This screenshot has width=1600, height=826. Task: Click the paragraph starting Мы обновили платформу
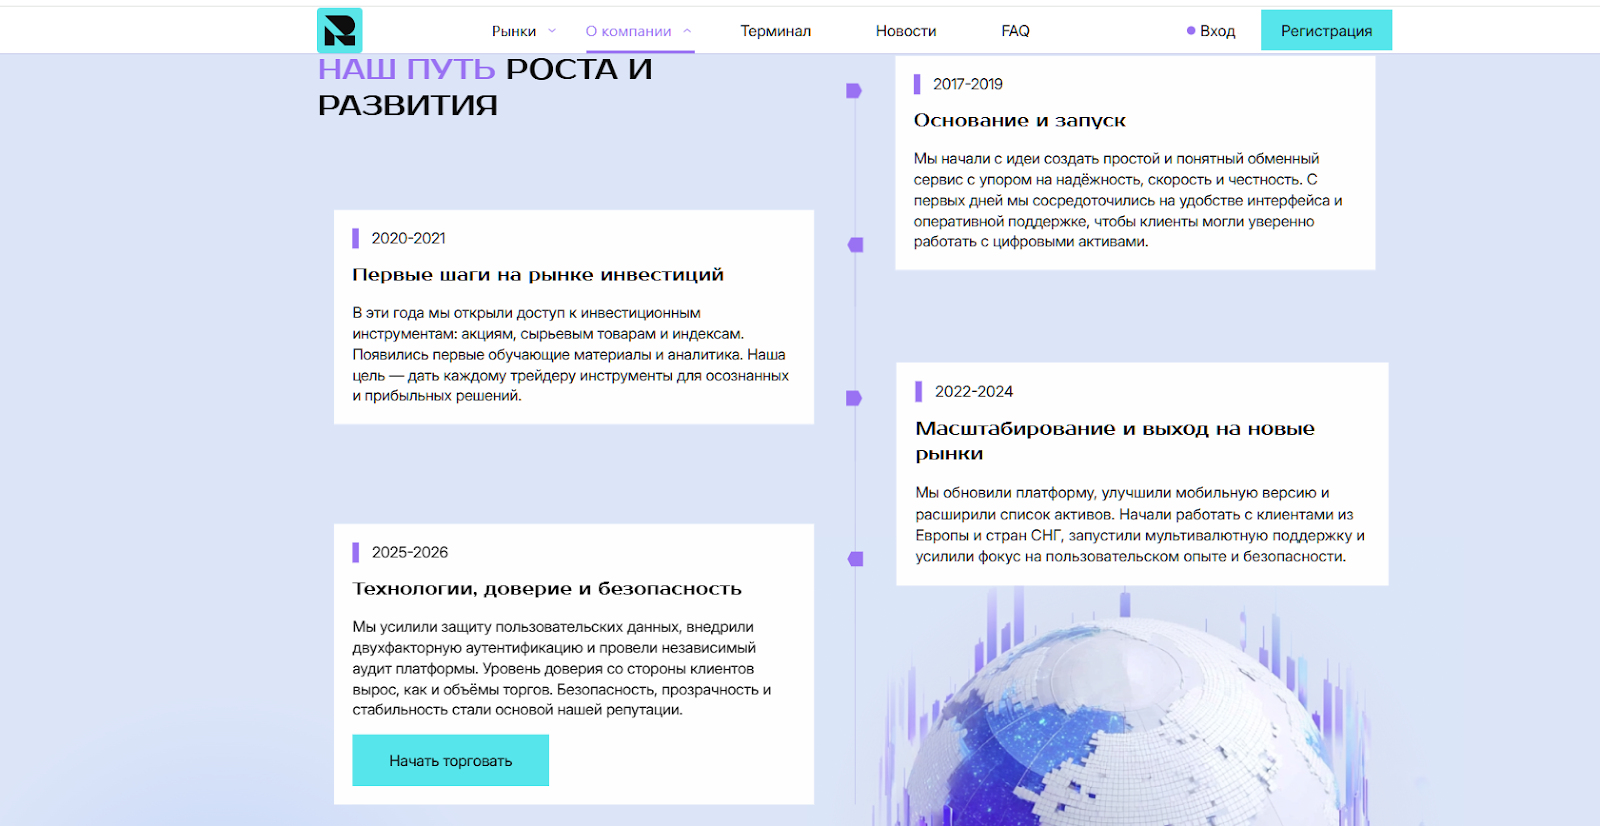[x=1140, y=525]
